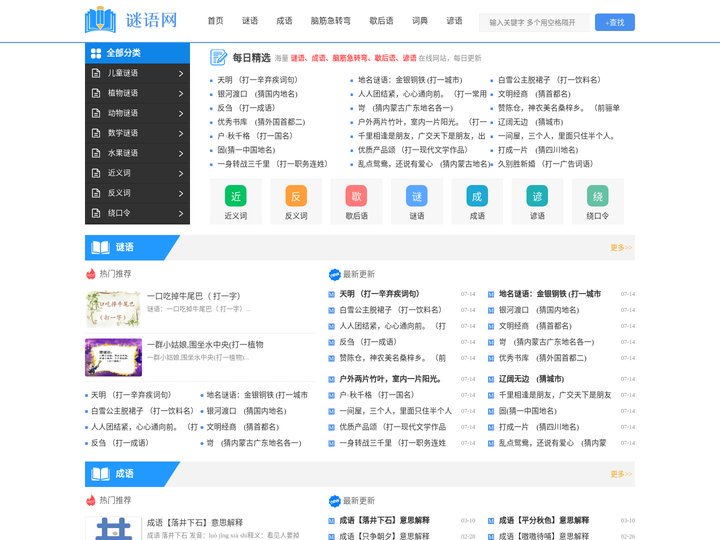Screen dimensions: 720x540
Task: Open 银河渡口（猜国内地名）in 每日精选
Action: [258, 94]
